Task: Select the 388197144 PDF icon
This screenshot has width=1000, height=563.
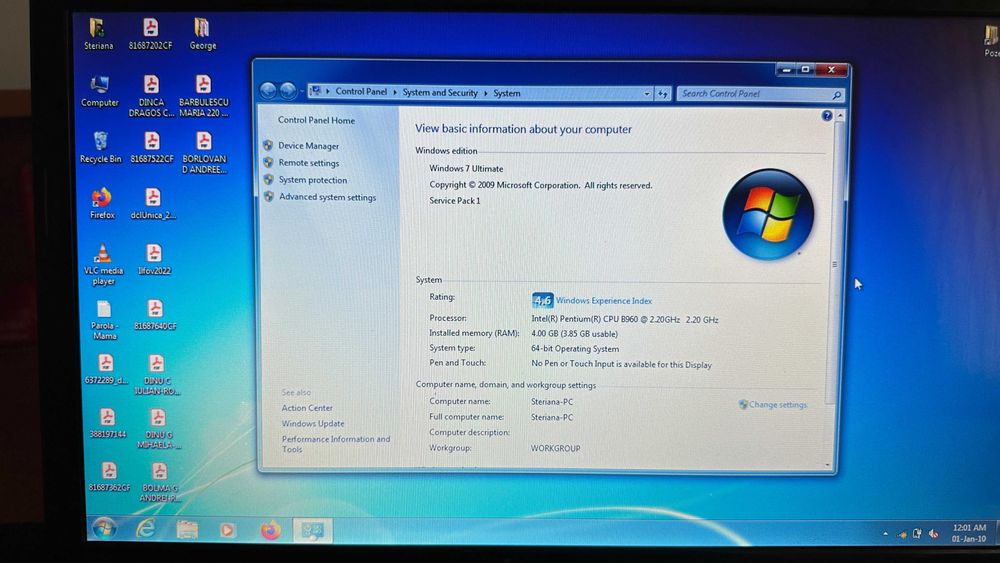Action: point(107,423)
